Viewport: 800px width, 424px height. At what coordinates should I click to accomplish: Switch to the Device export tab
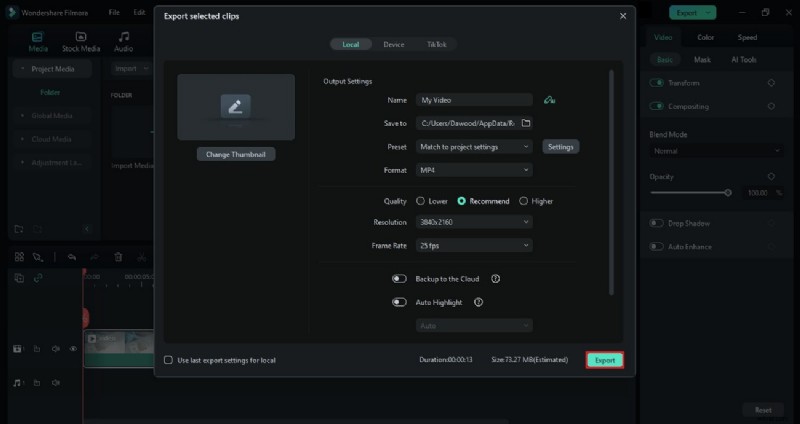(x=393, y=45)
